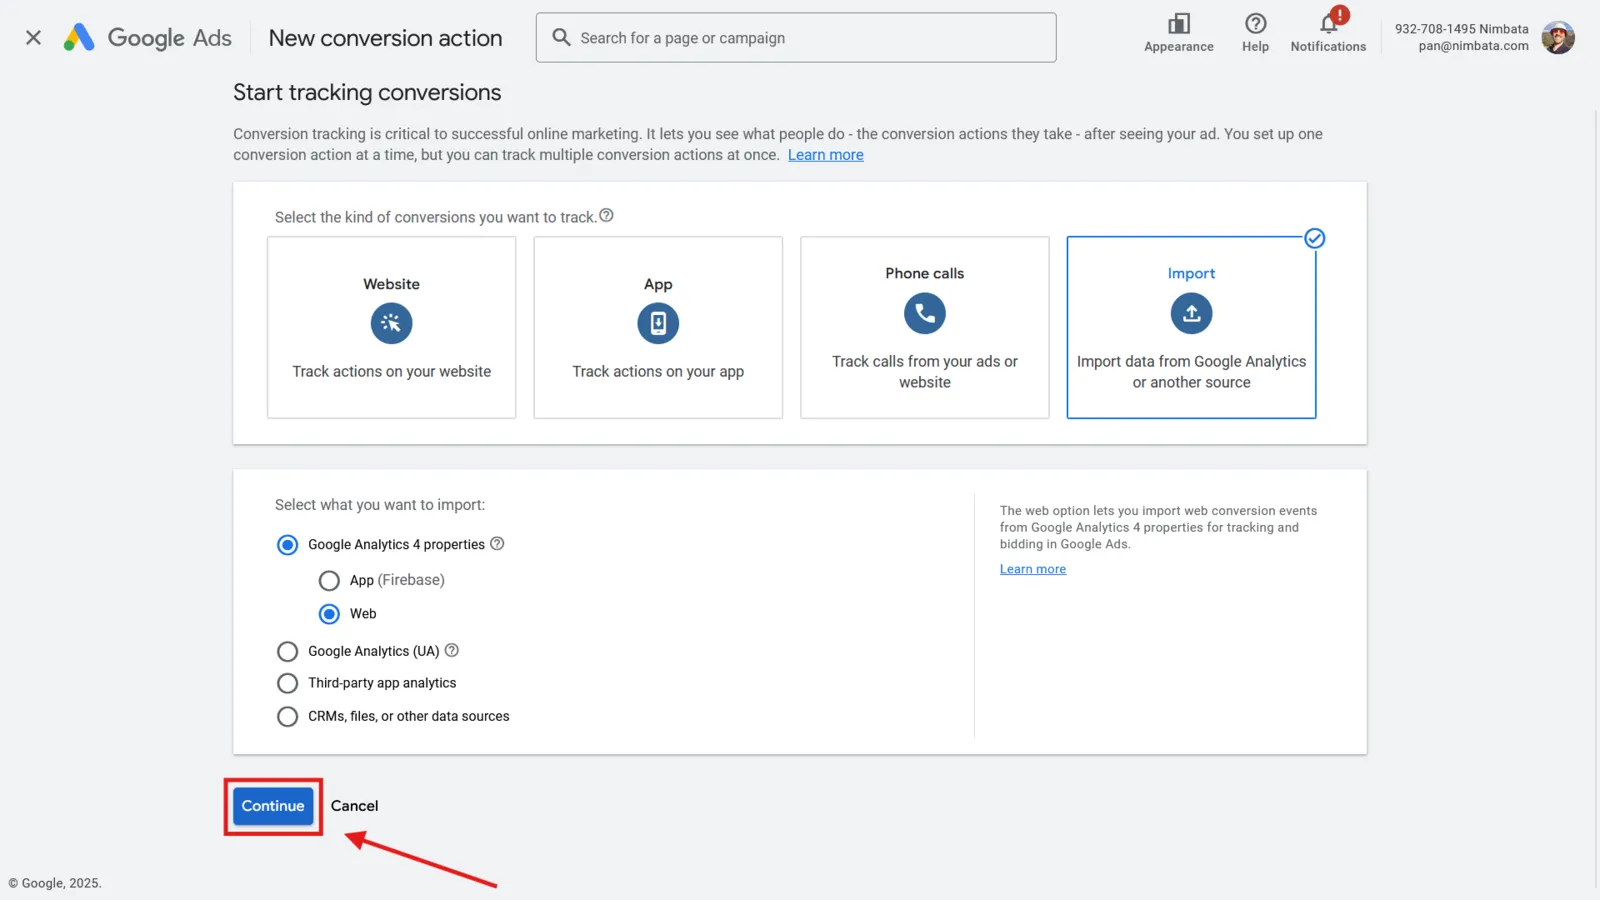The image size is (1600, 900).
Task: Close the New conversion action page
Action: 33,38
